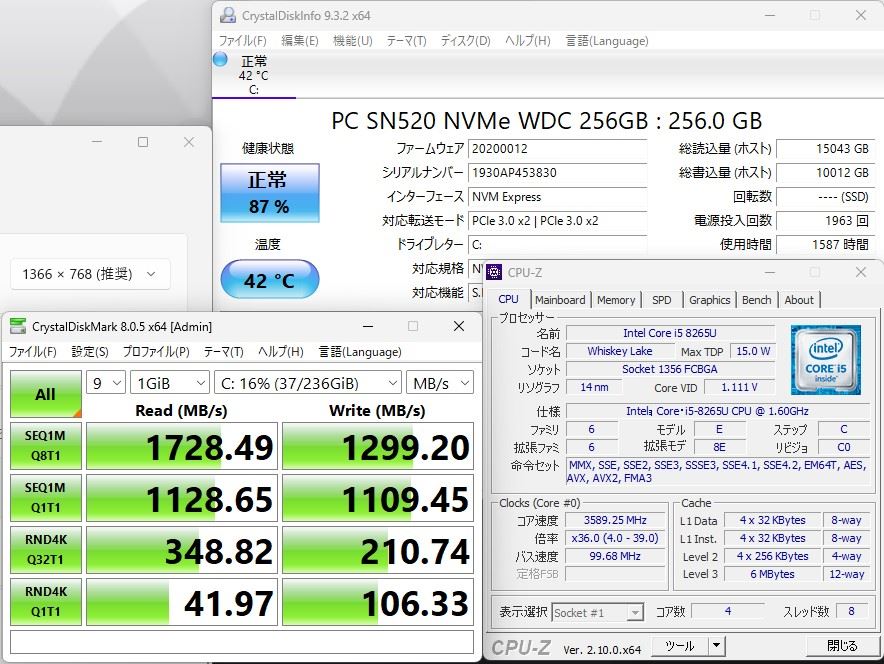Switch to the SPD tab in CPU-Z
The height and width of the screenshot is (664, 884).
tap(661, 300)
